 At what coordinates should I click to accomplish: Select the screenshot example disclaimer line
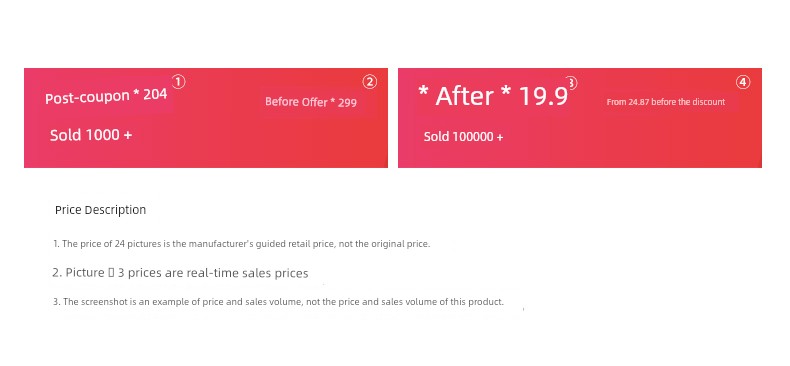point(279,302)
